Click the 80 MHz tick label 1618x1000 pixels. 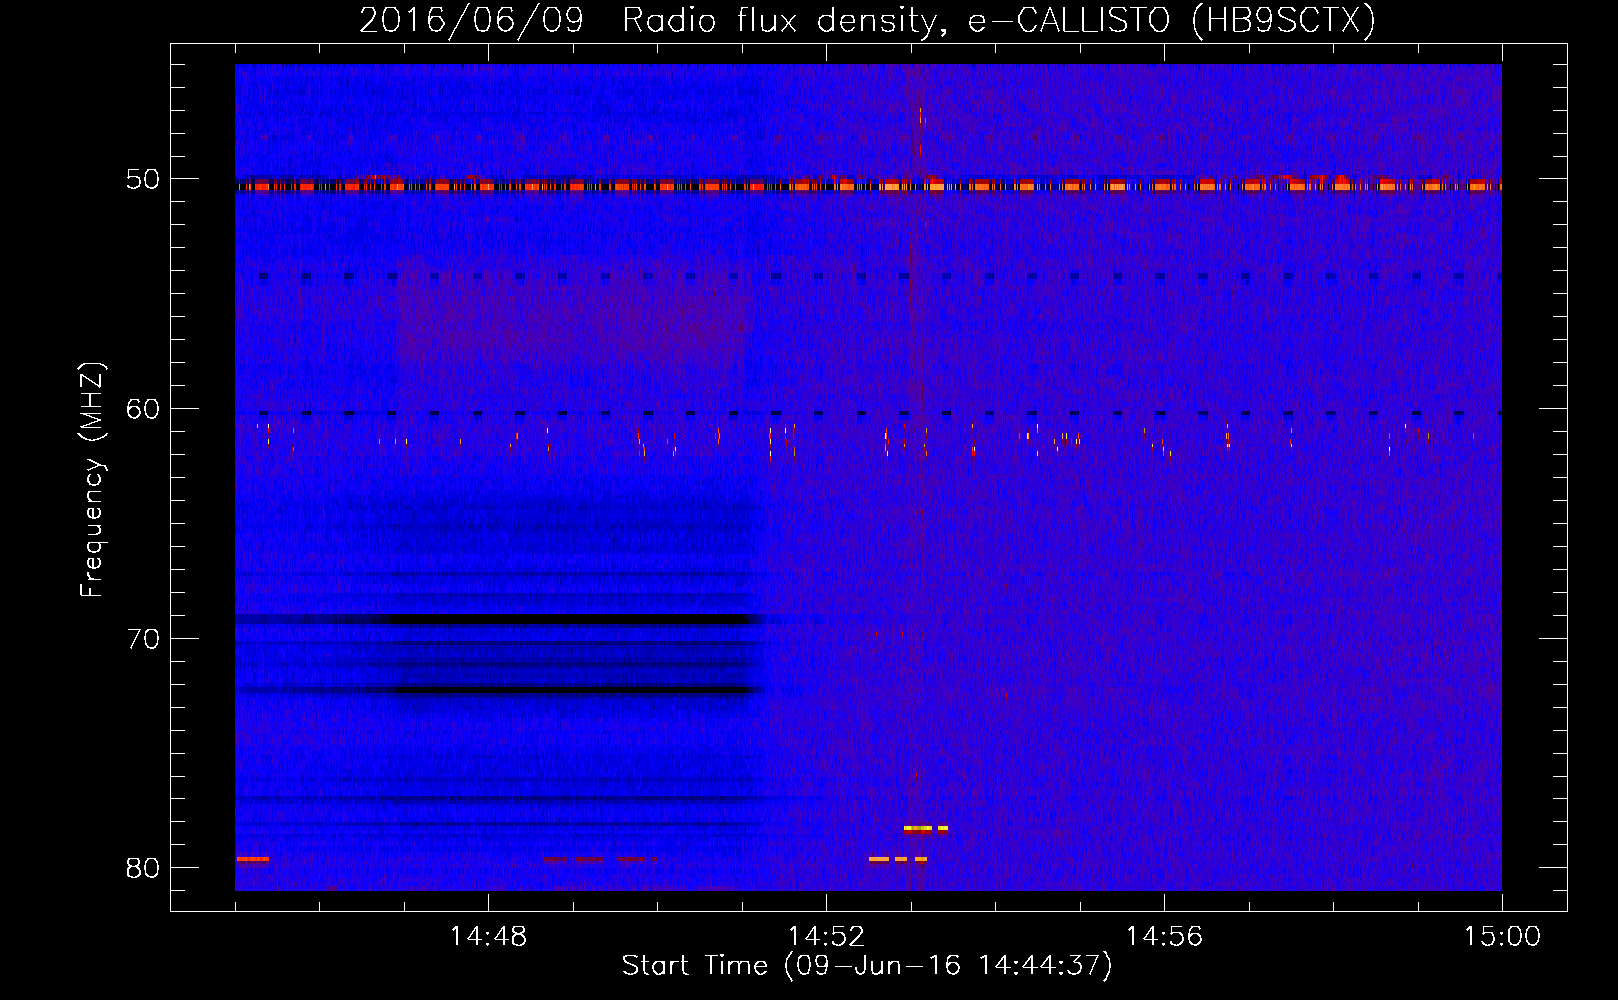(143, 867)
